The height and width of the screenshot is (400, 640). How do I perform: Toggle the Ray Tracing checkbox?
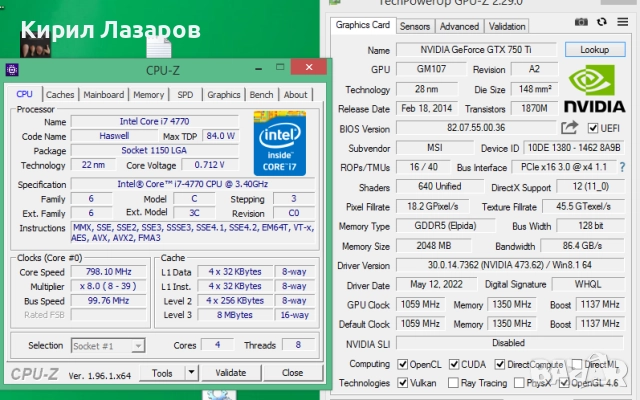[x=453, y=382]
